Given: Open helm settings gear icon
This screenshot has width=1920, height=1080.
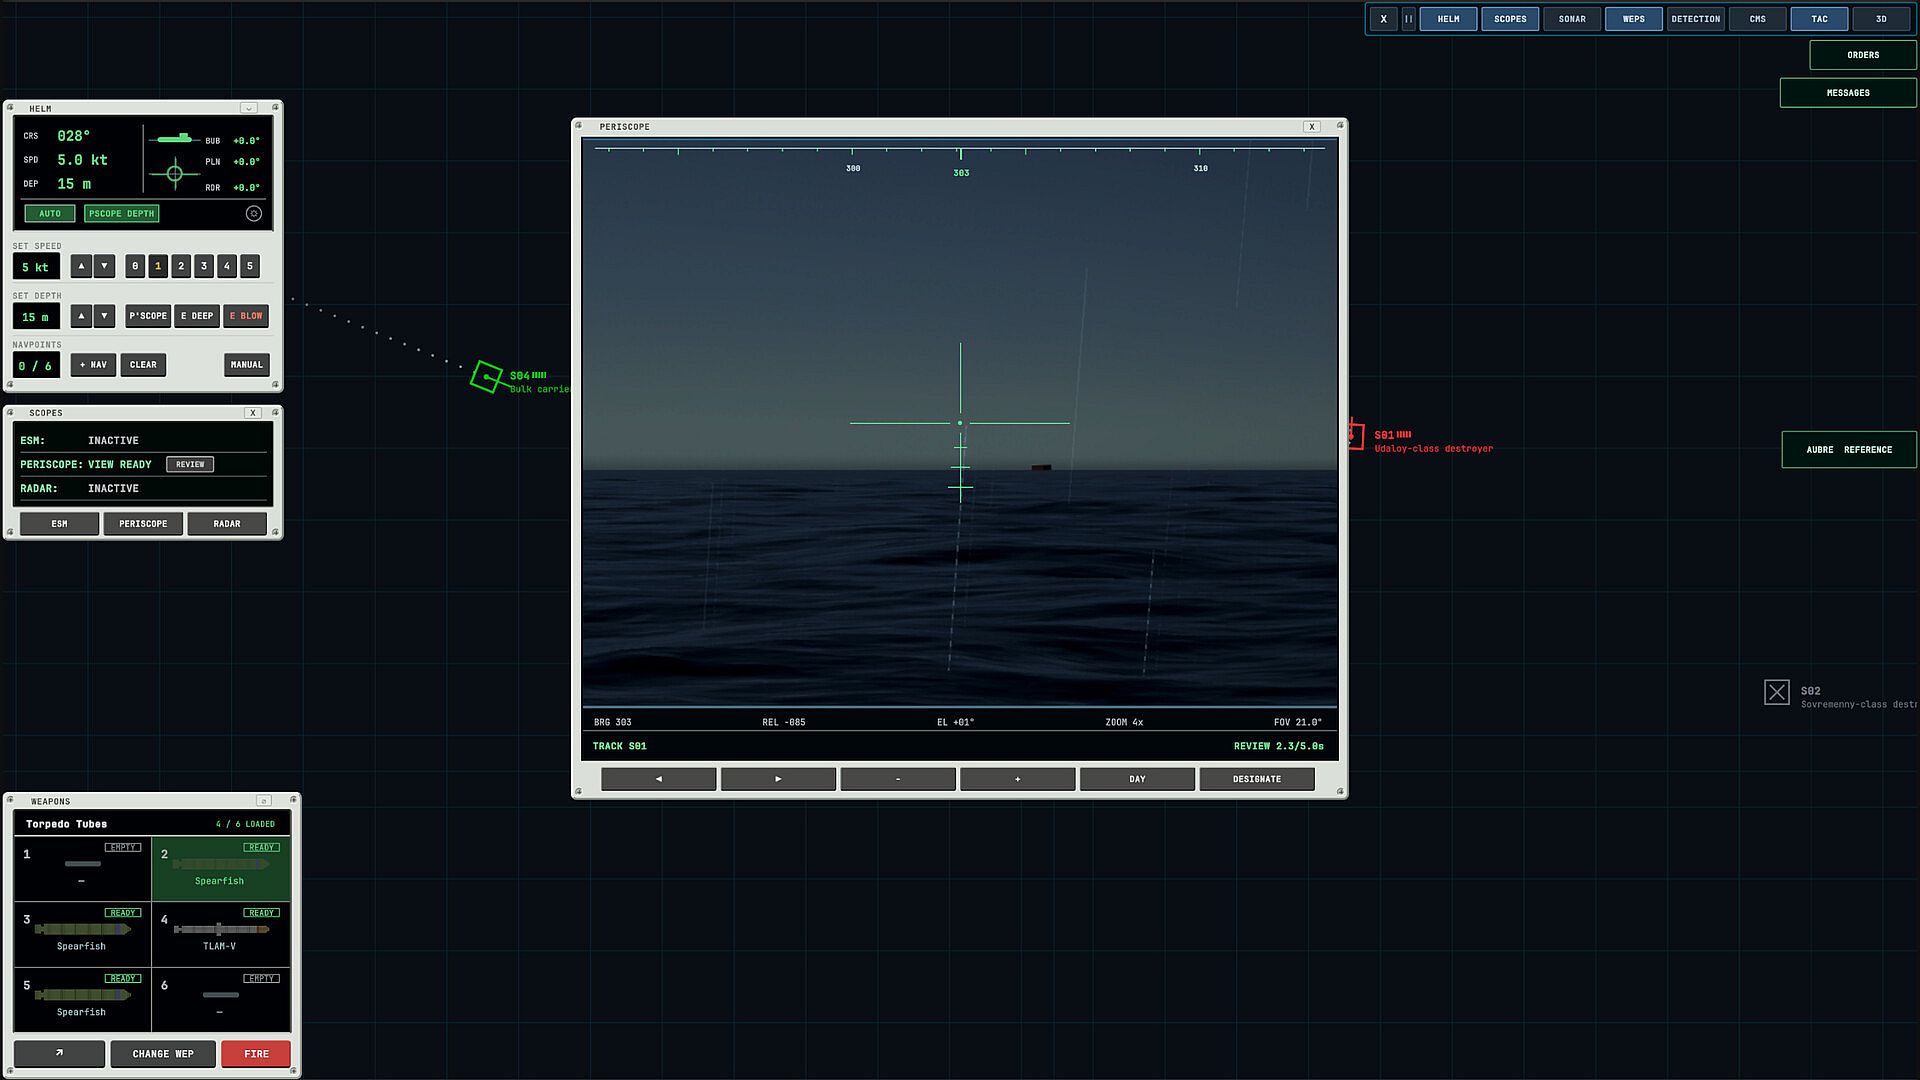Looking at the screenshot, I should point(254,213).
